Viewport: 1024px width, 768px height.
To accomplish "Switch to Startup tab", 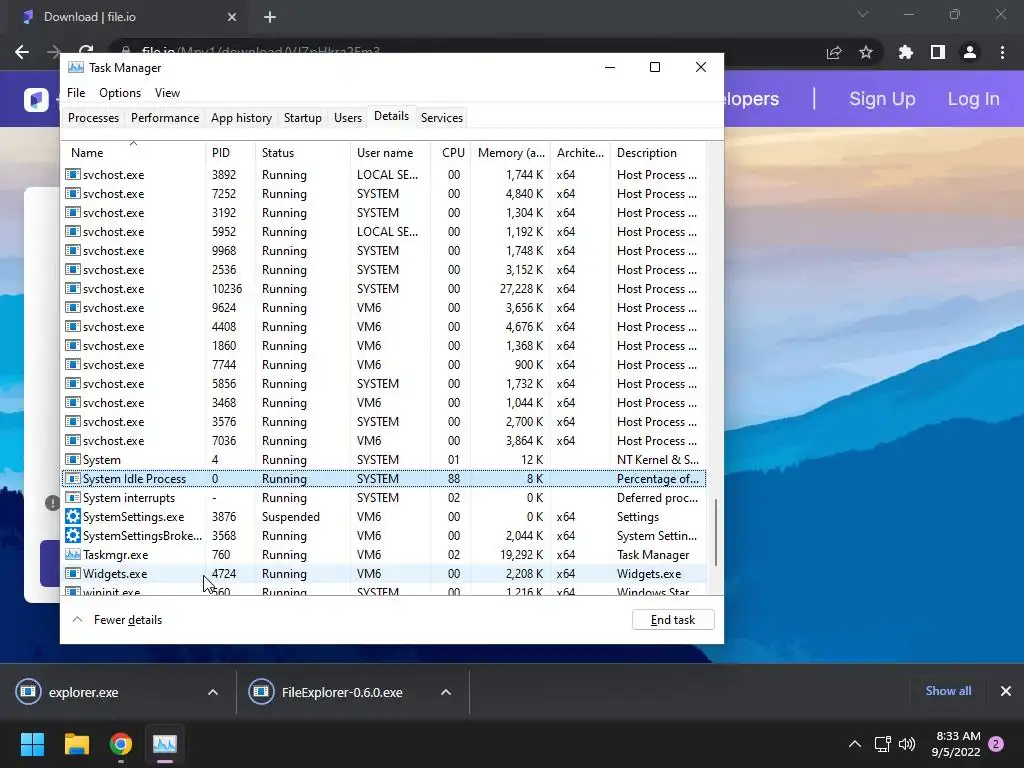I will [x=302, y=118].
